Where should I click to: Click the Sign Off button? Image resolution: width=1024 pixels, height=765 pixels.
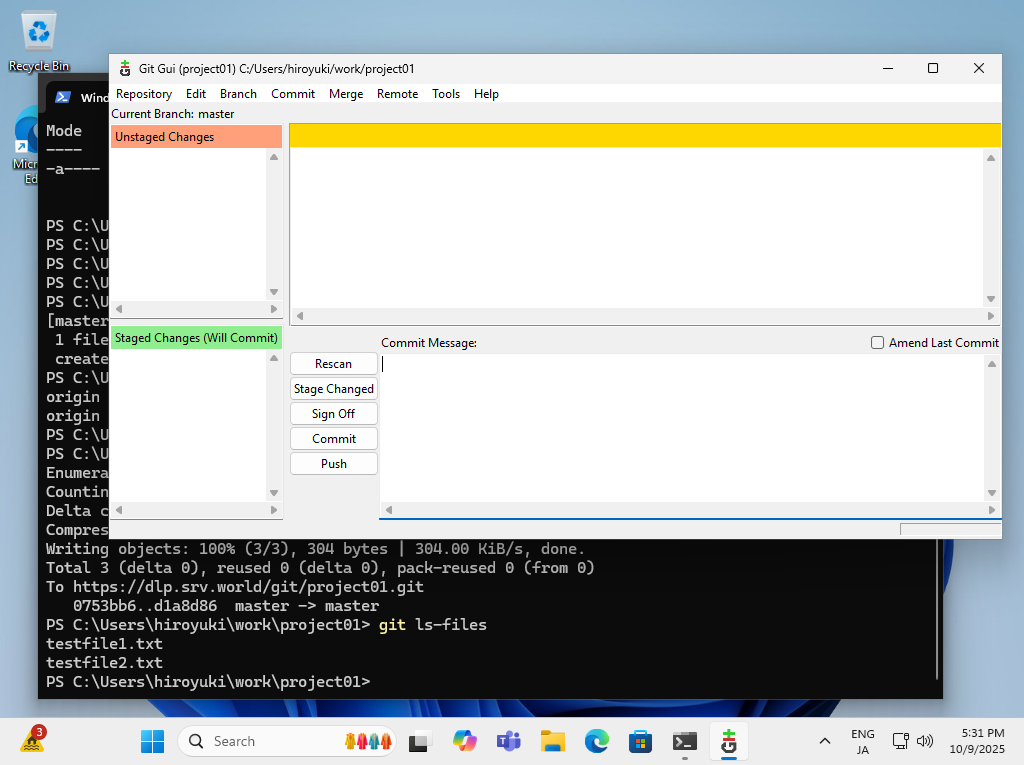coord(334,414)
